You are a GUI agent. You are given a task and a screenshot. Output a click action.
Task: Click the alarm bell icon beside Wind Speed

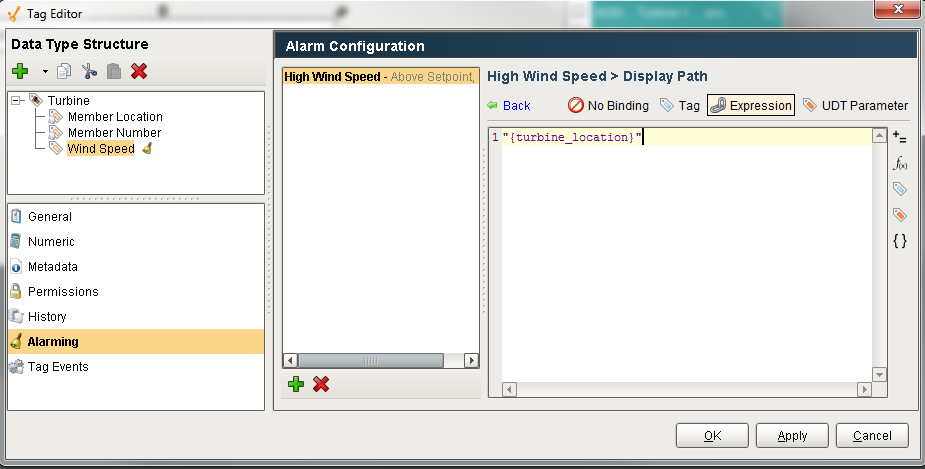[147, 149]
